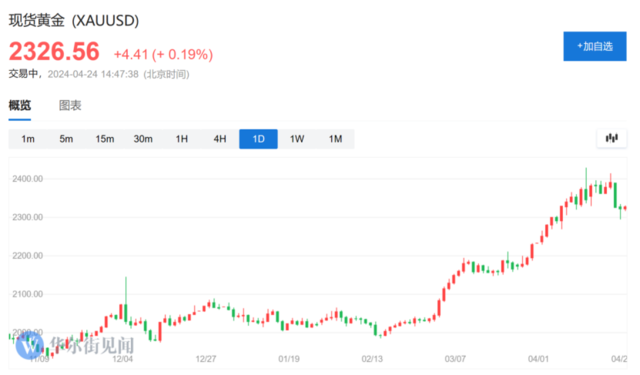640x375 pixels.
Task: Select the 5m timeframe
Action: click(66, 139)
